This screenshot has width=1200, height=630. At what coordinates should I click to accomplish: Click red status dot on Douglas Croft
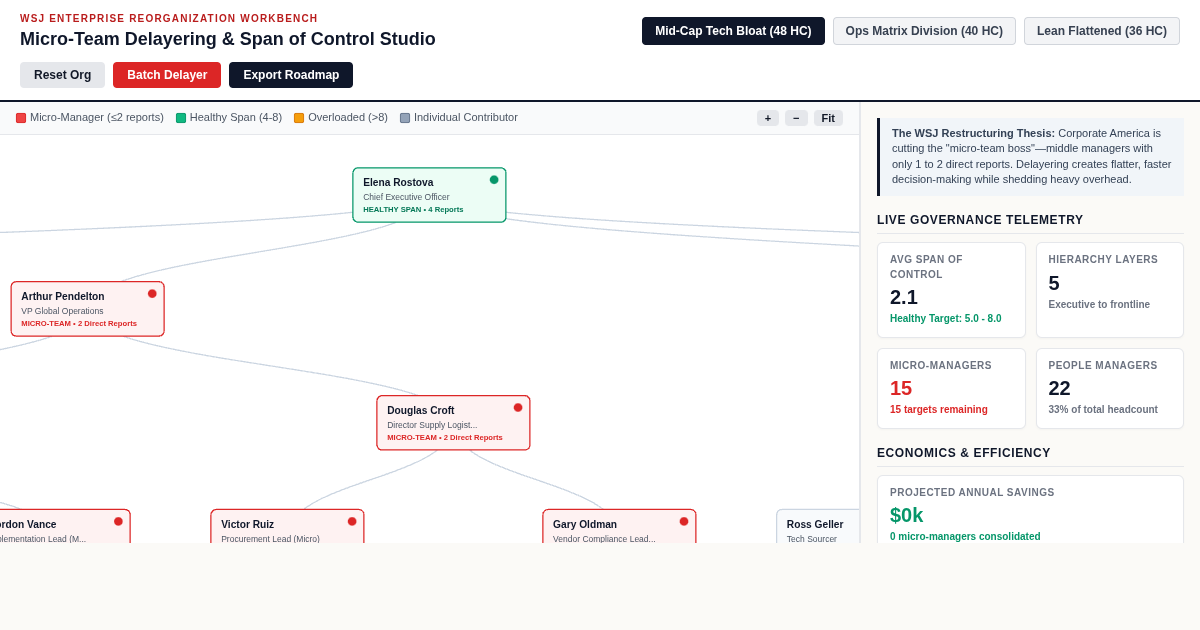518,408
